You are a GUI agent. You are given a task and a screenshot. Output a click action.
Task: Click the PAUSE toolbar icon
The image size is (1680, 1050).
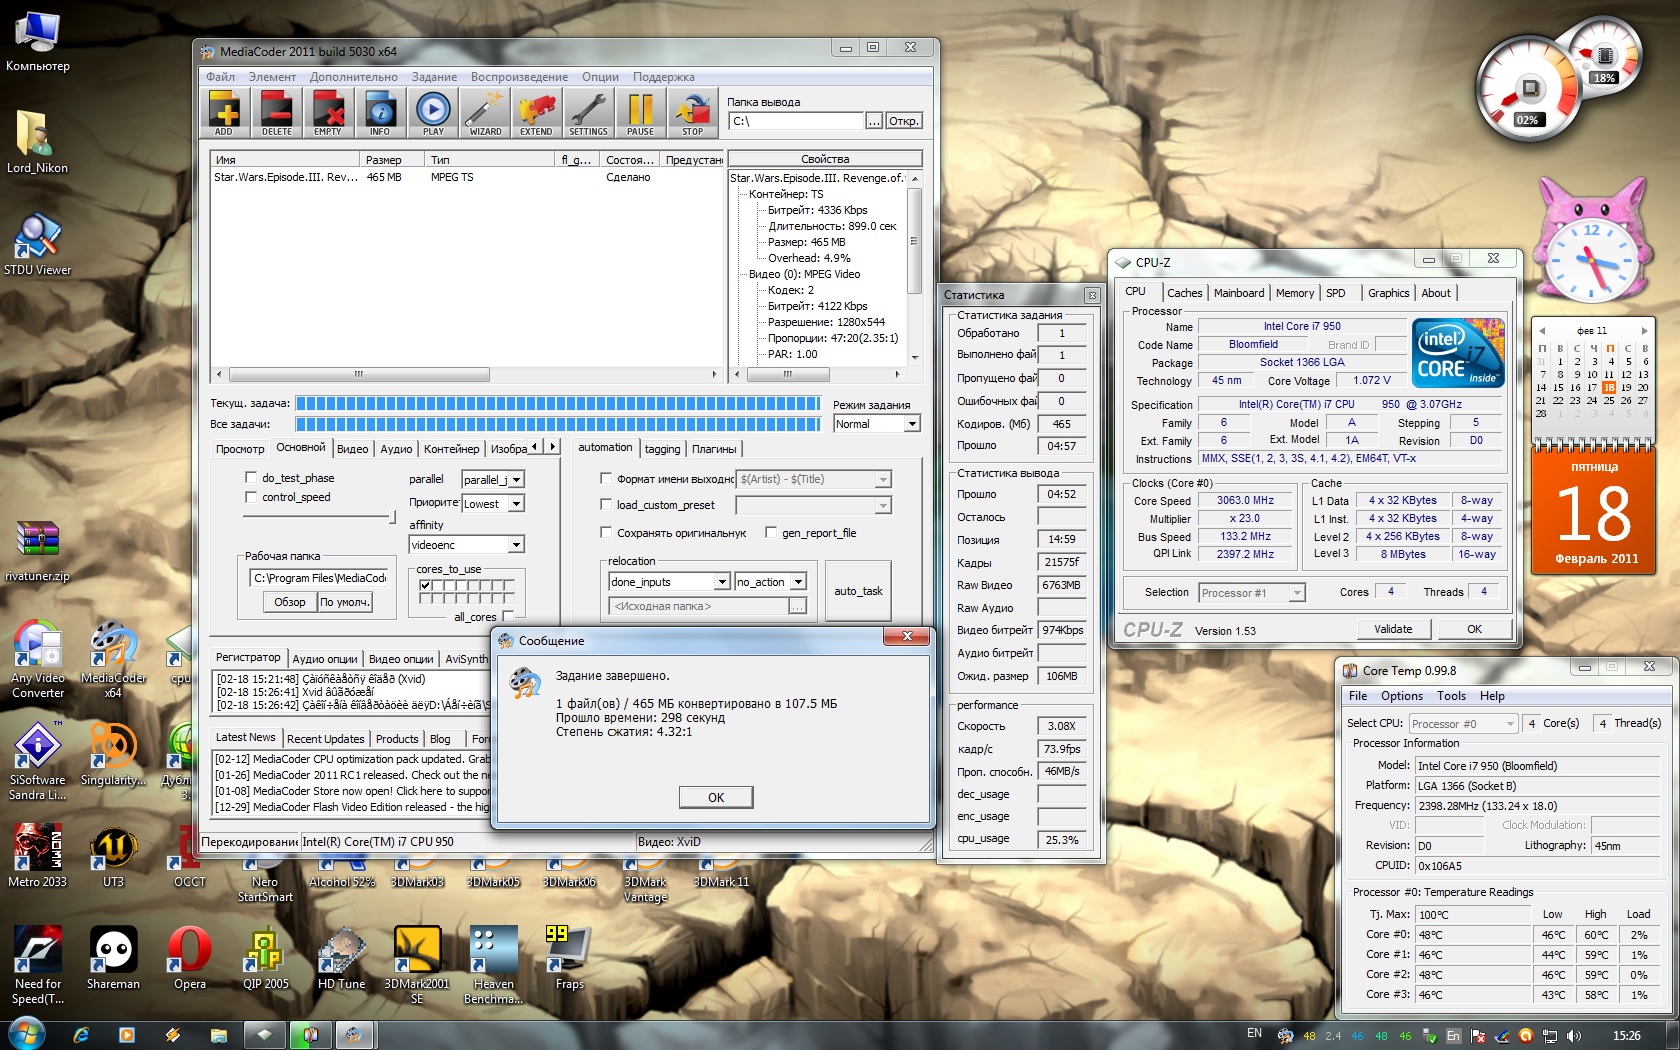(640, 113)
